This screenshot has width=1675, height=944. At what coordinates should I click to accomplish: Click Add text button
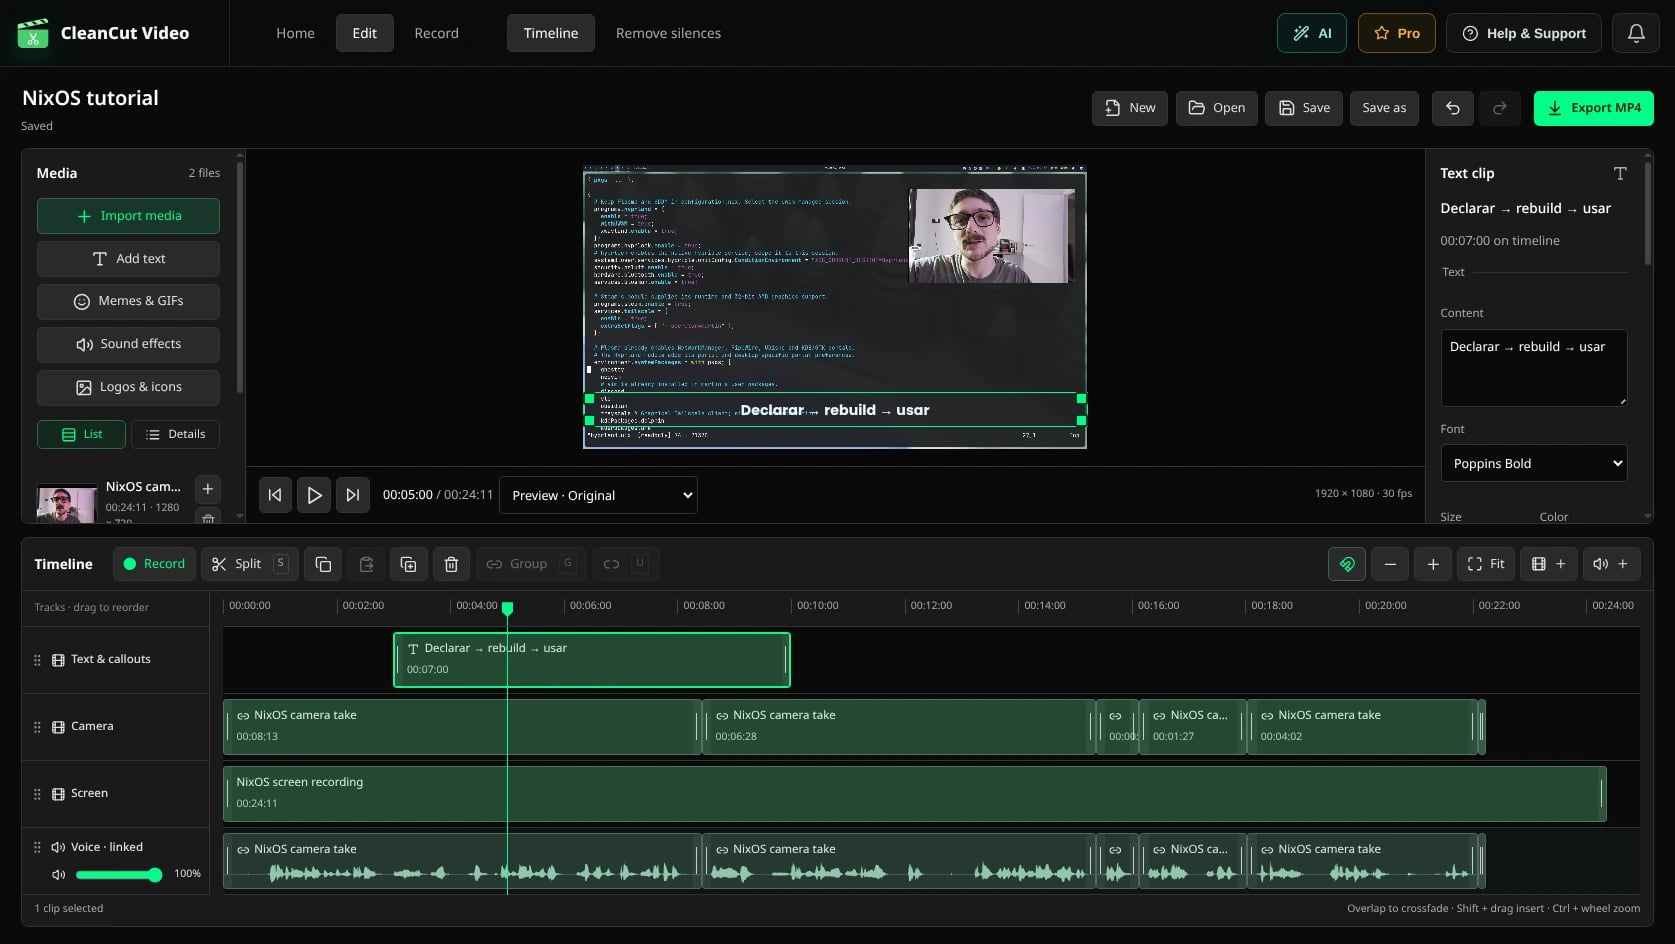point(128,259)
